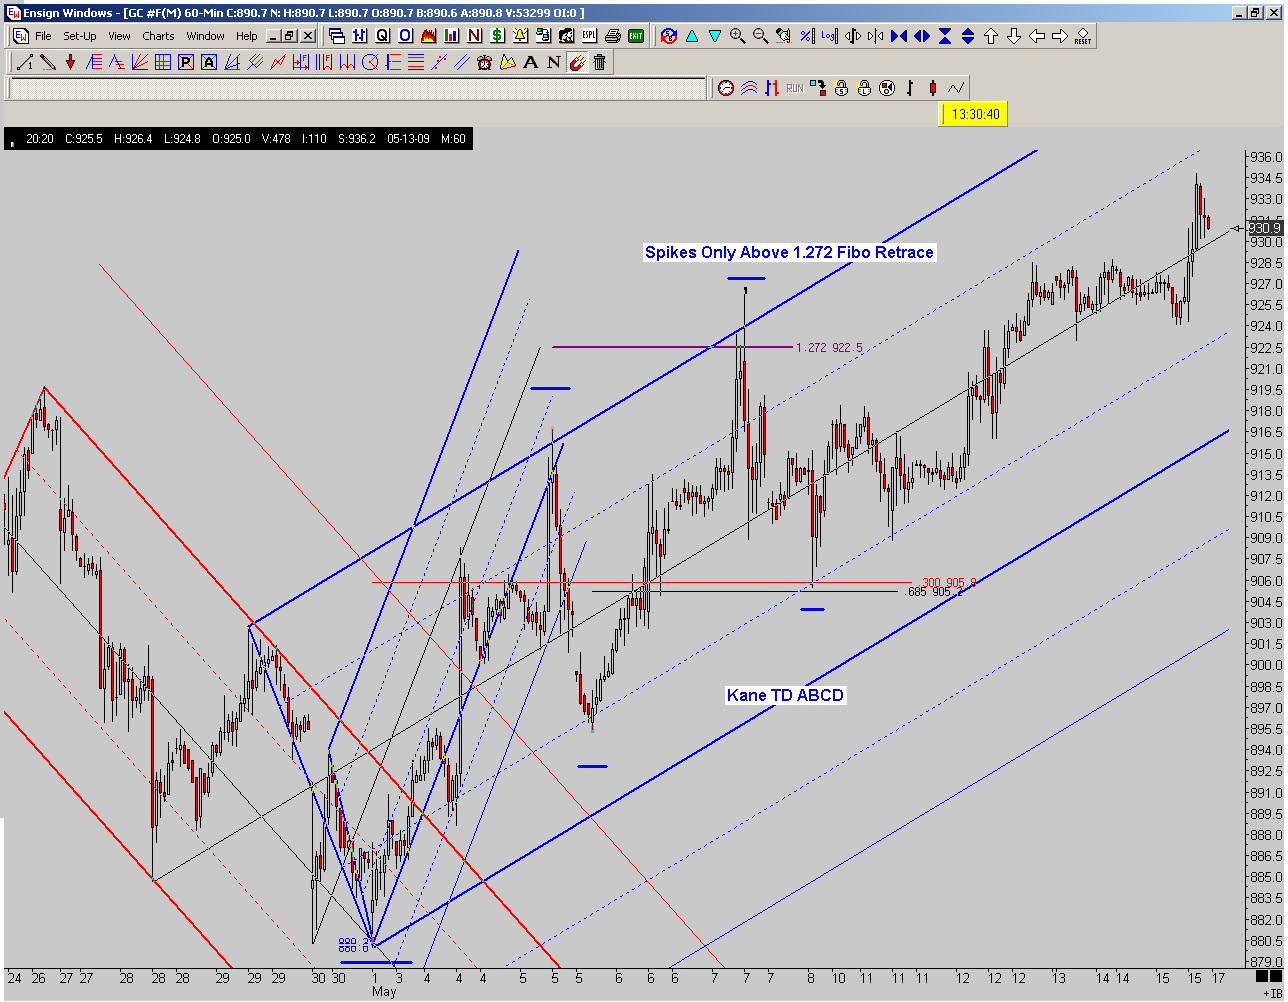Click the white up arrow scroll button
This screenshot has width=1288, height=1002.
991,36
